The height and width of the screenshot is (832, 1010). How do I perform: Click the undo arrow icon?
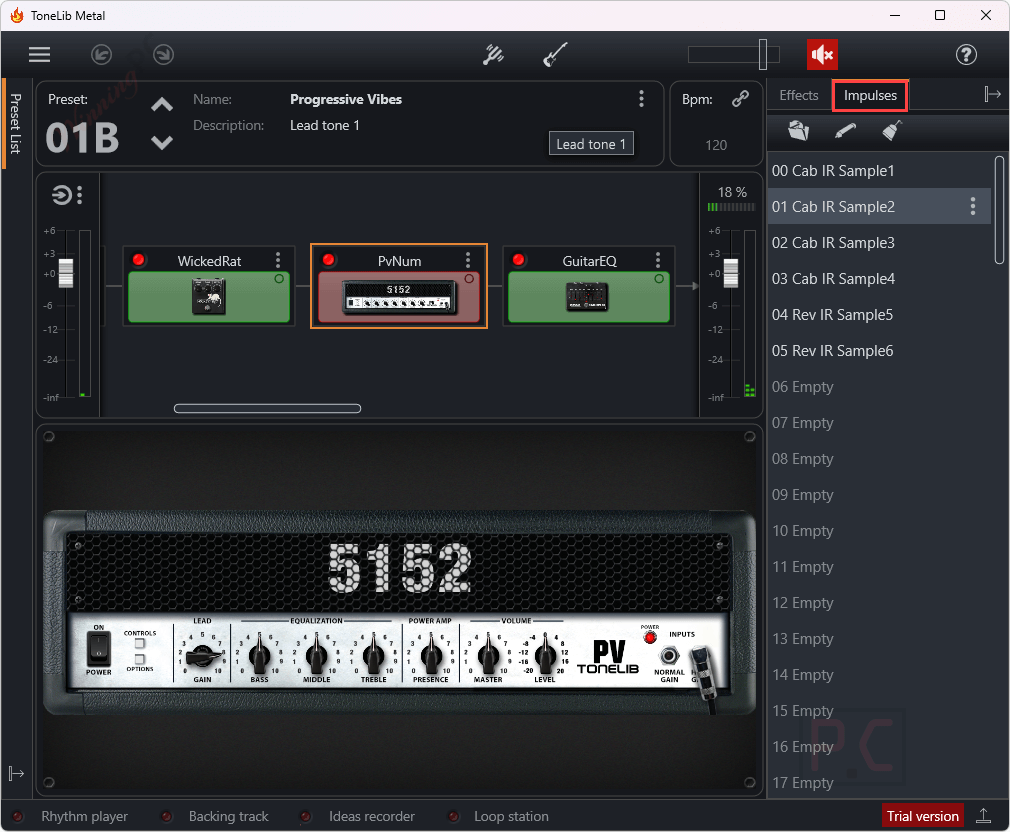click(x=101, y=55)
